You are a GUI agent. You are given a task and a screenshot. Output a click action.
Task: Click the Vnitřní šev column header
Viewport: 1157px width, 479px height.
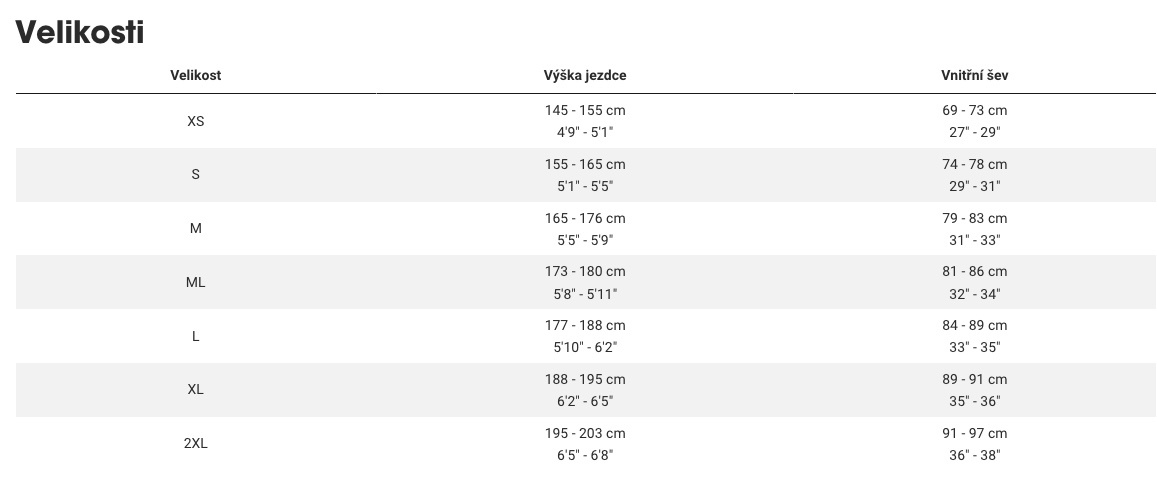coord(974,75)
